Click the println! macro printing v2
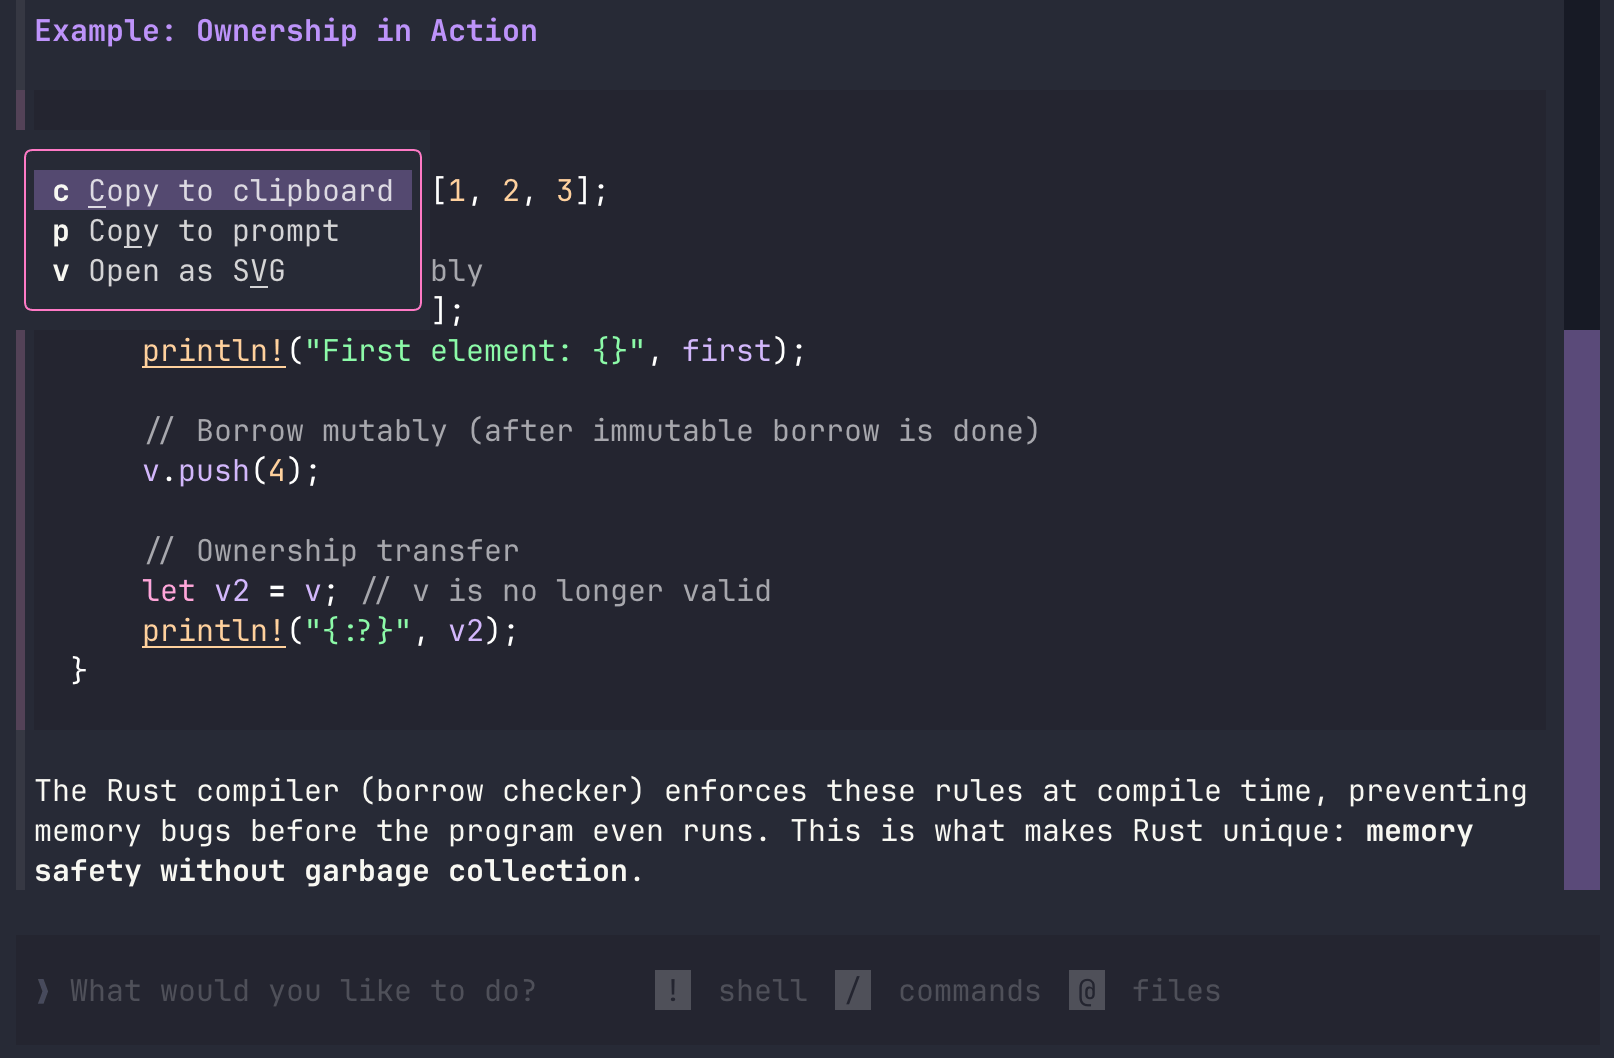The height and width of the screenshot is (1058, 1614). [x=213, y=631]
